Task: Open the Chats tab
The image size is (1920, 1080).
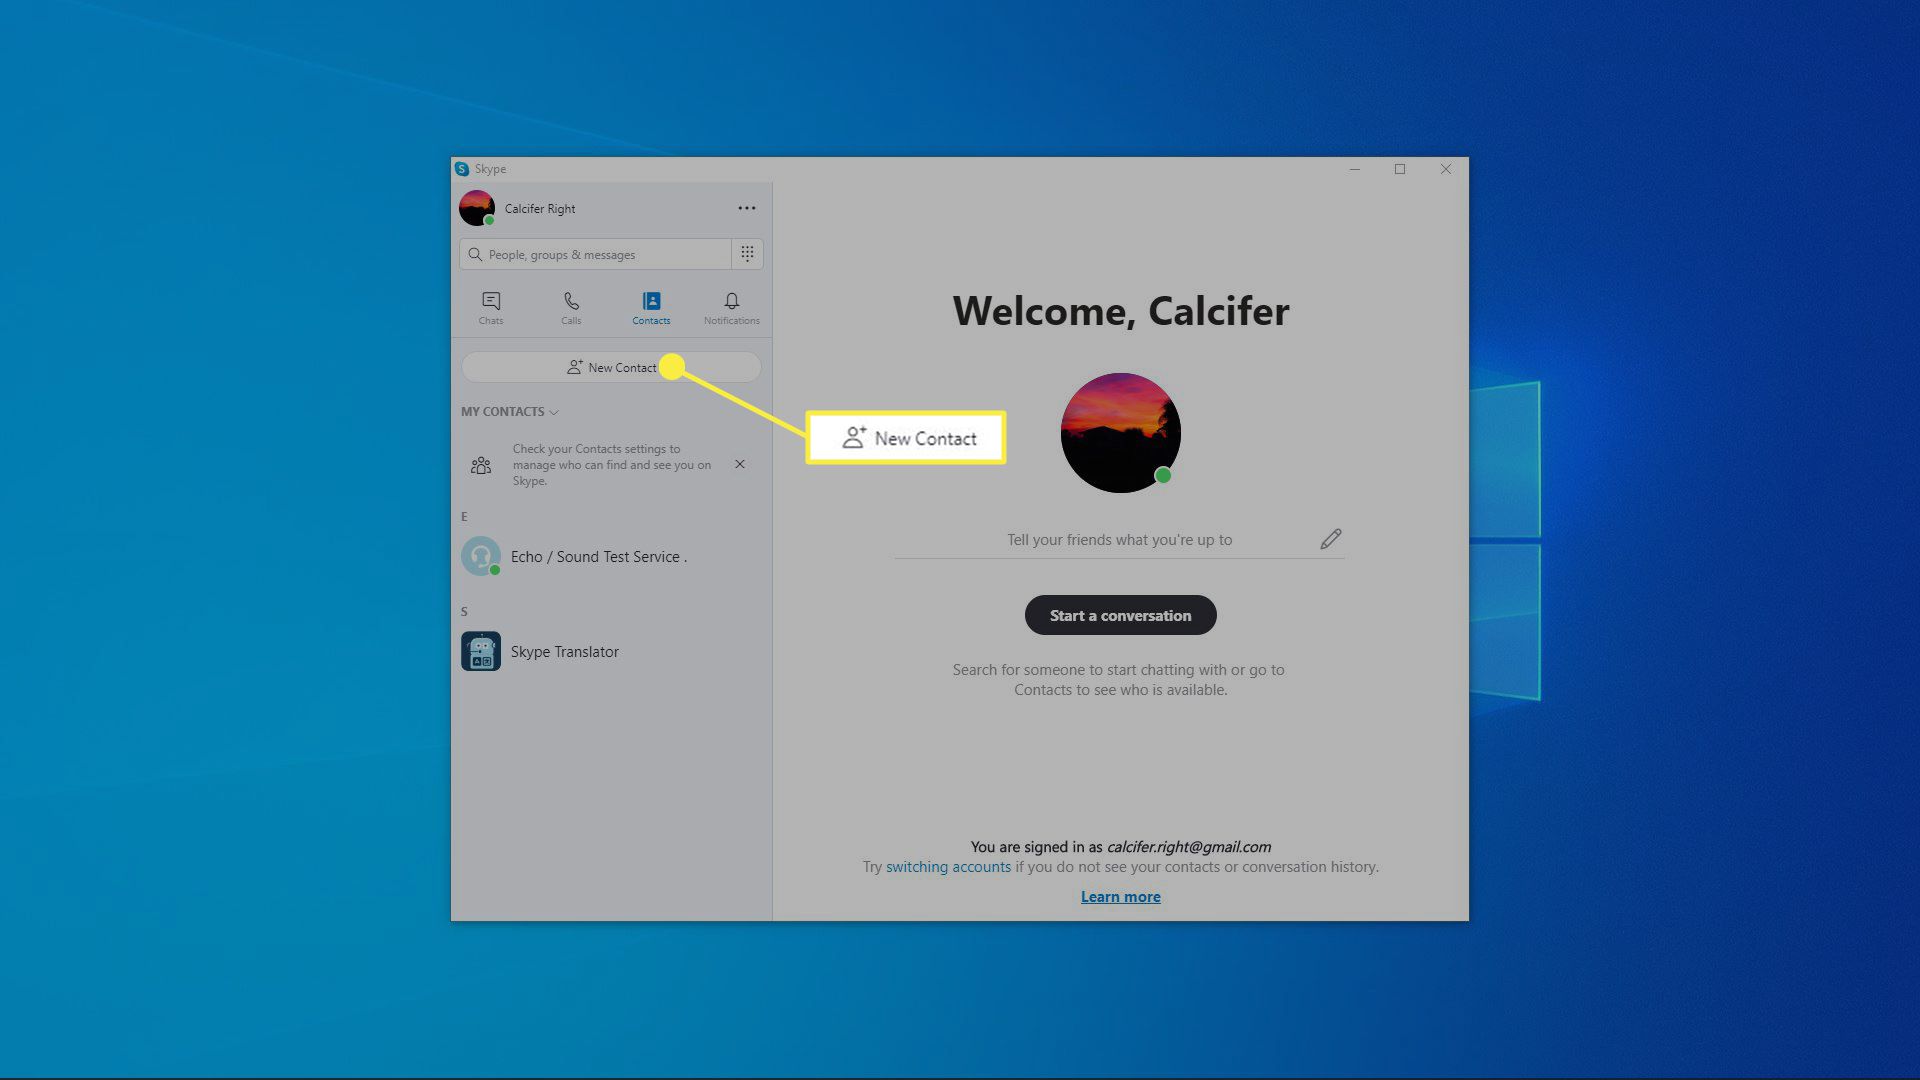Action: click(490, 307)
